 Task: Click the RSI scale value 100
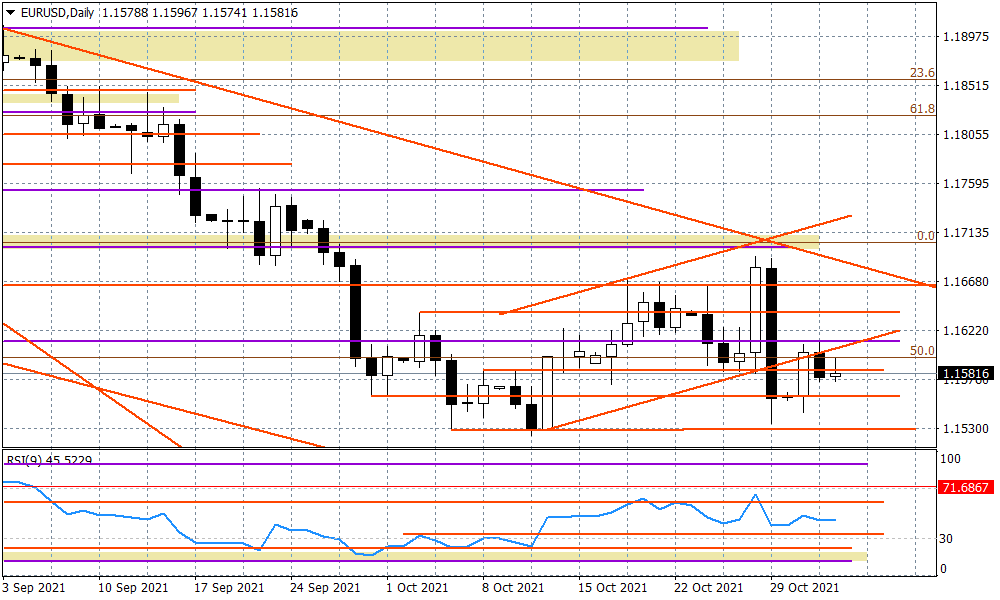[x=950, y=458]
